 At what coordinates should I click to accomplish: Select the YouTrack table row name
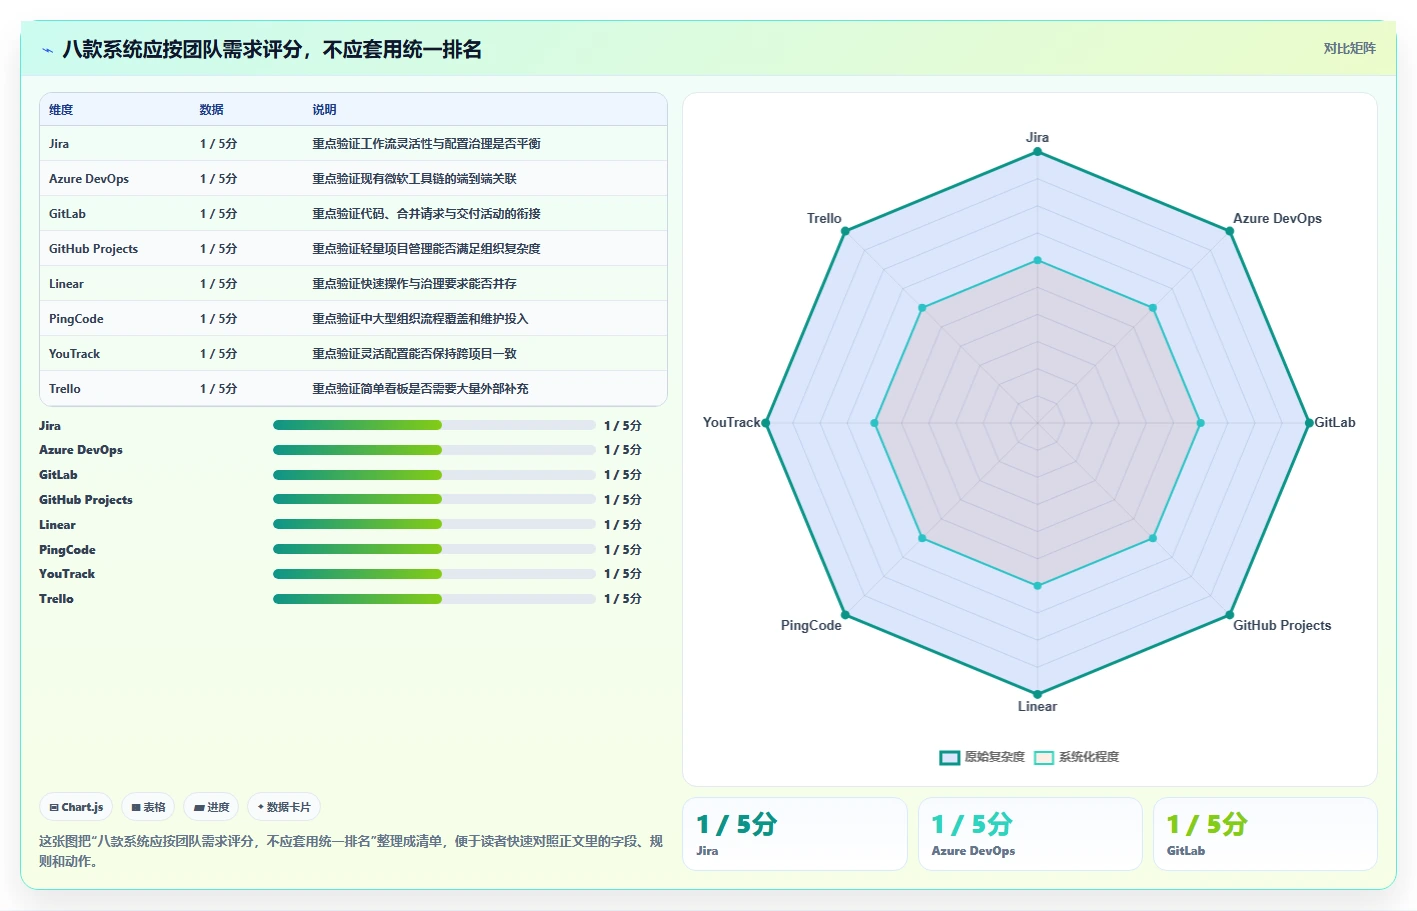(x=74, y=354)
